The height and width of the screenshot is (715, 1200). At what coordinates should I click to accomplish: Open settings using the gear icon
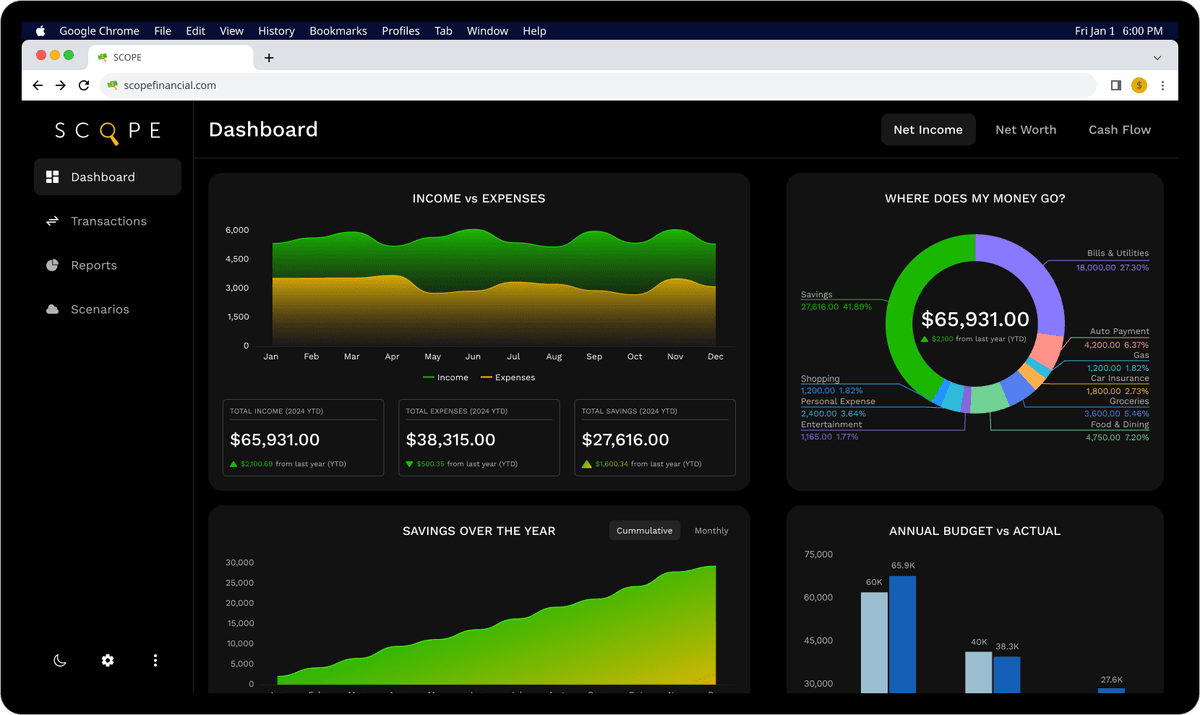(x=107, y=661)
